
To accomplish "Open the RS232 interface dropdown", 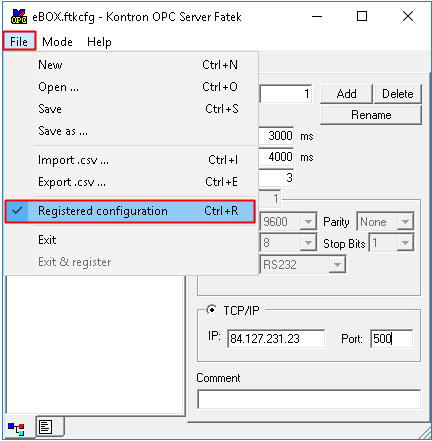I will (337, 265).
